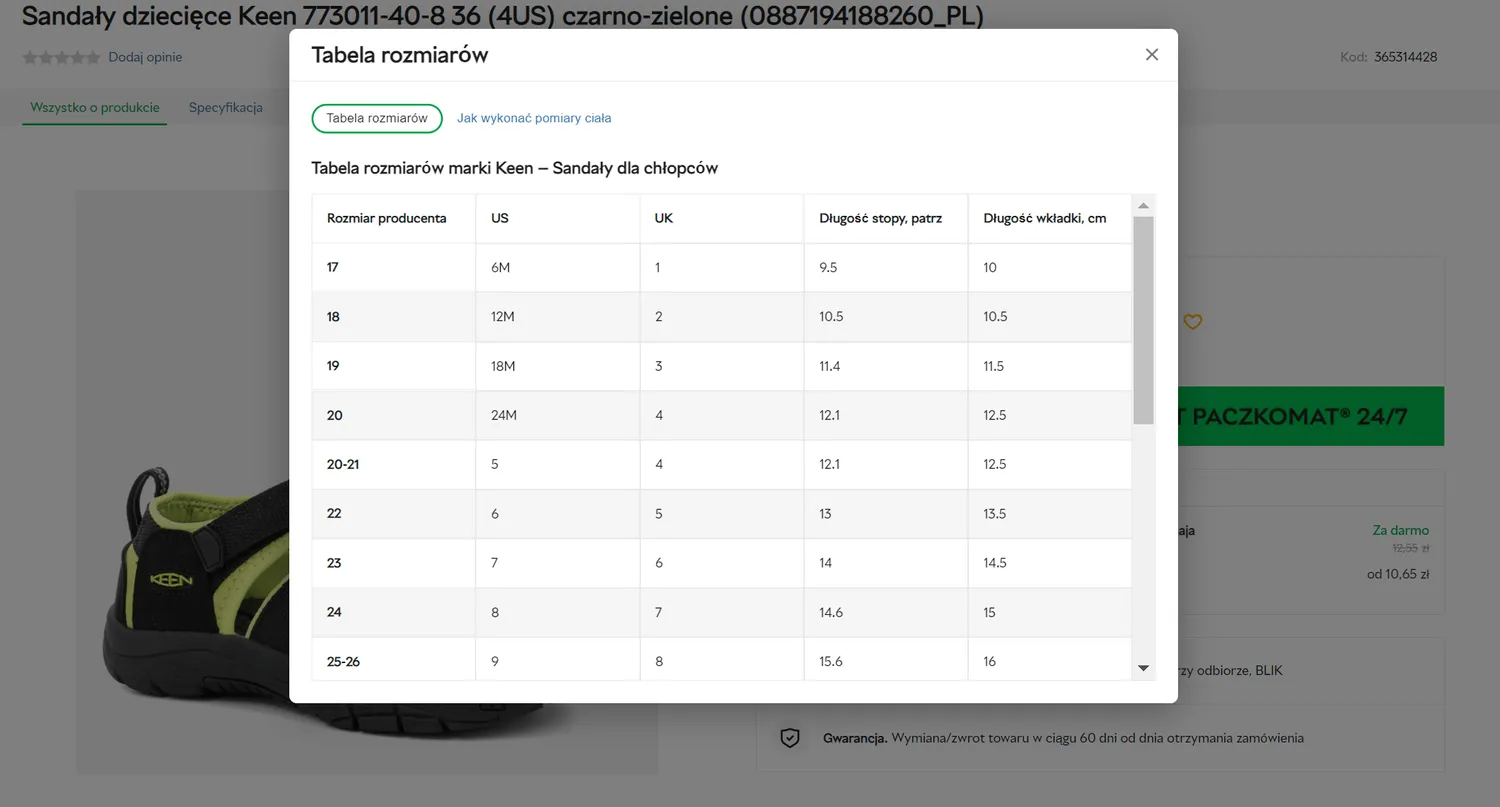Click manufacturer size 20-21 row label
The image size is (1500, 807).
(343, 464)
